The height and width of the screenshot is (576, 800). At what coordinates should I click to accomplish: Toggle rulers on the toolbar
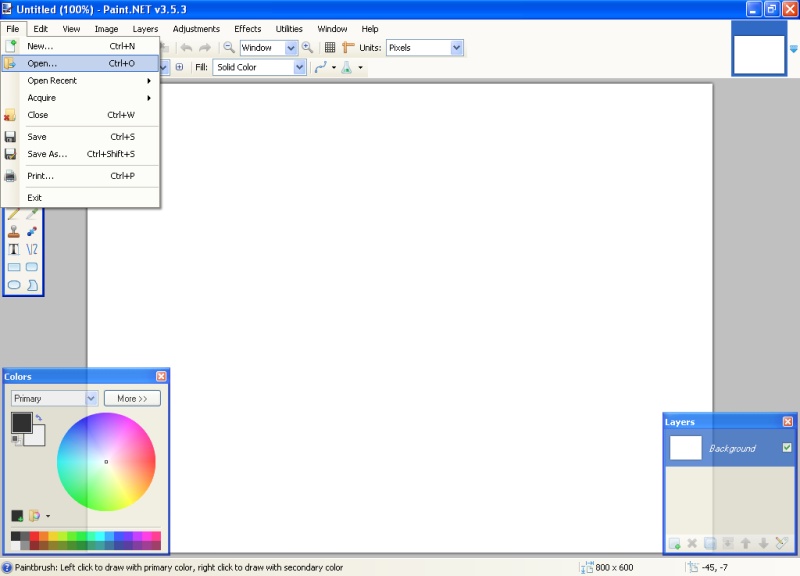pos(346,47)
